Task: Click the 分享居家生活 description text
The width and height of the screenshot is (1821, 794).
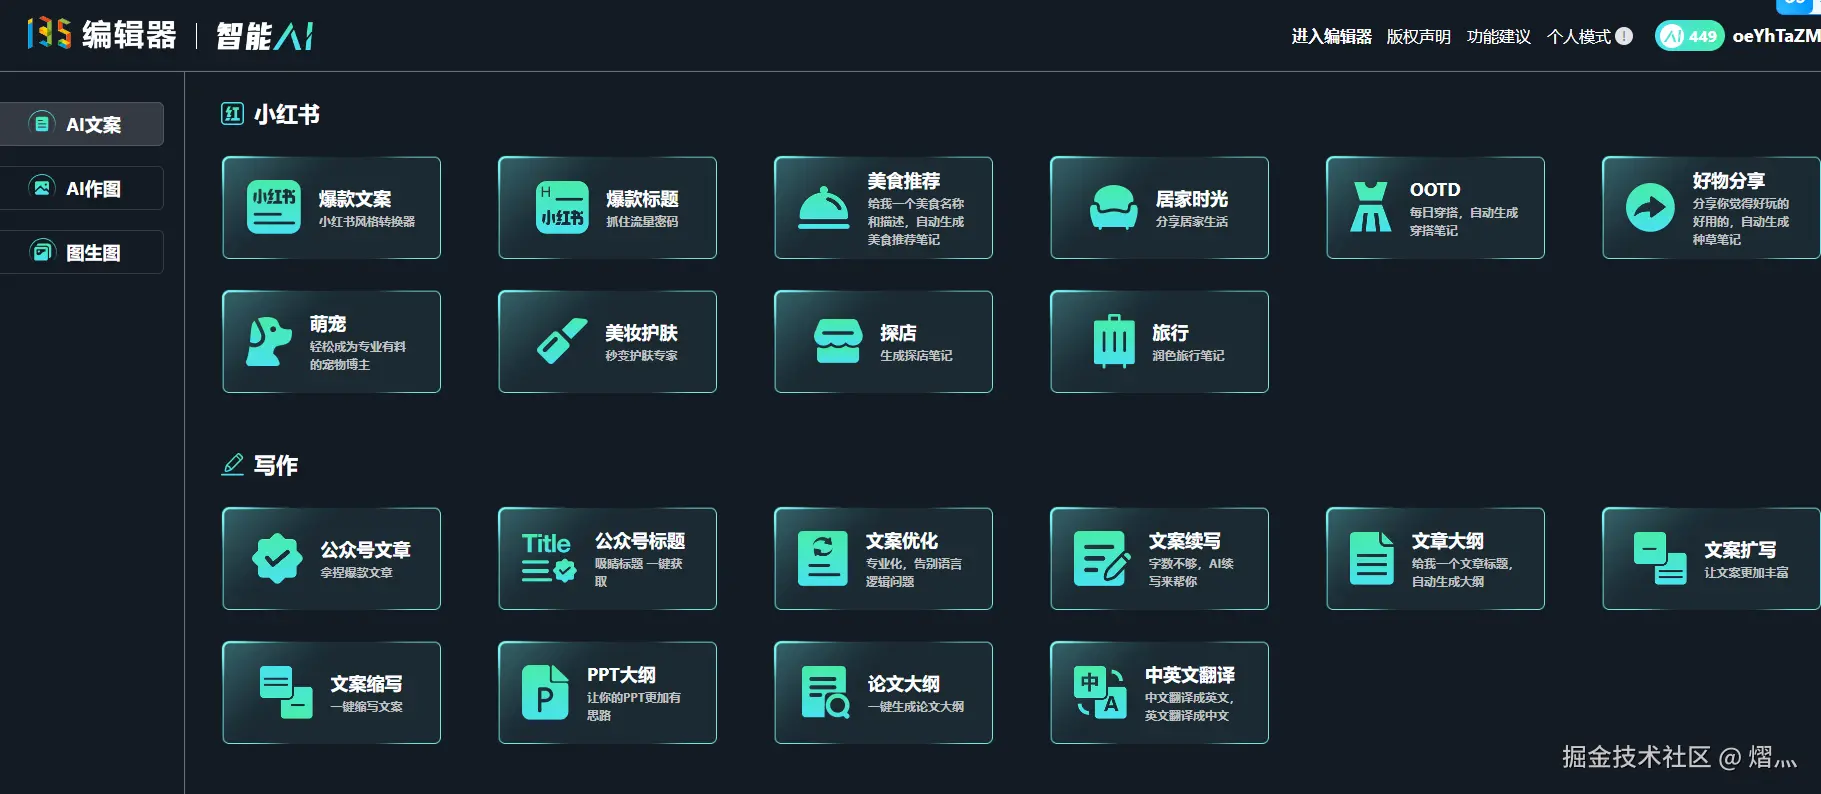Action: [x=1192, y=222]
